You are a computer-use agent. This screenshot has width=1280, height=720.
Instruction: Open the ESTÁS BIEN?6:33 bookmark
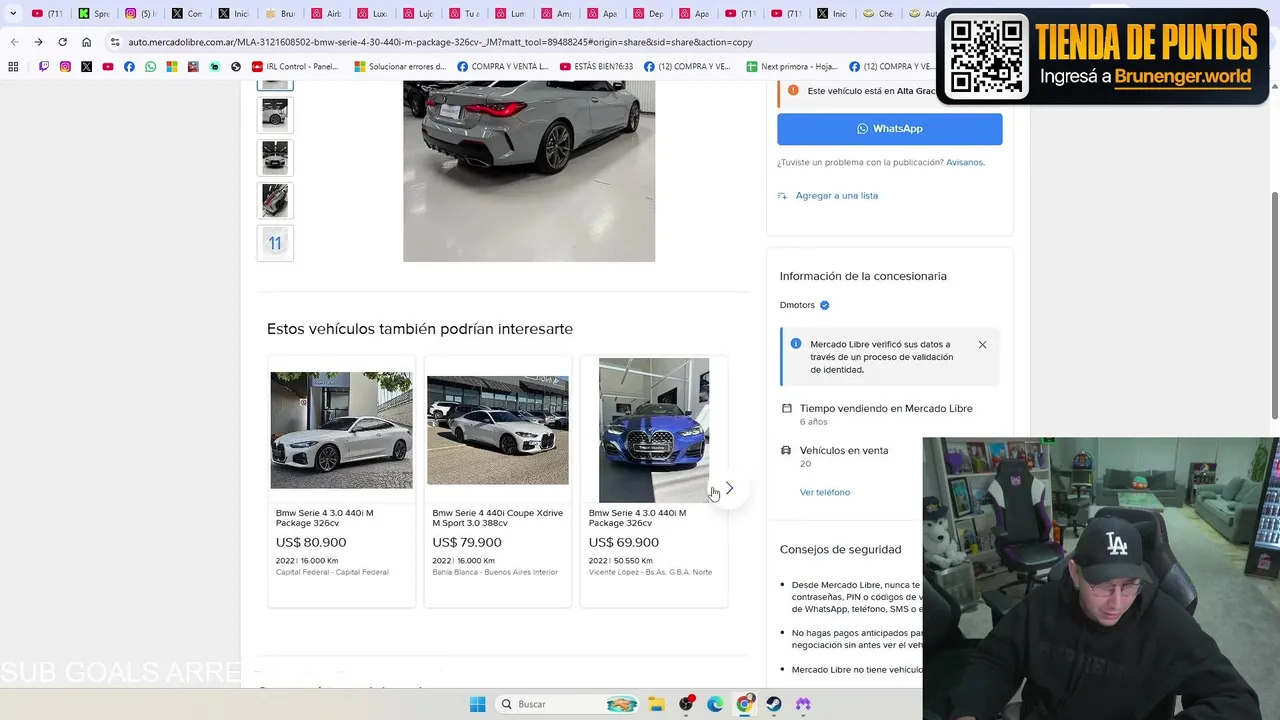[596, 67]
